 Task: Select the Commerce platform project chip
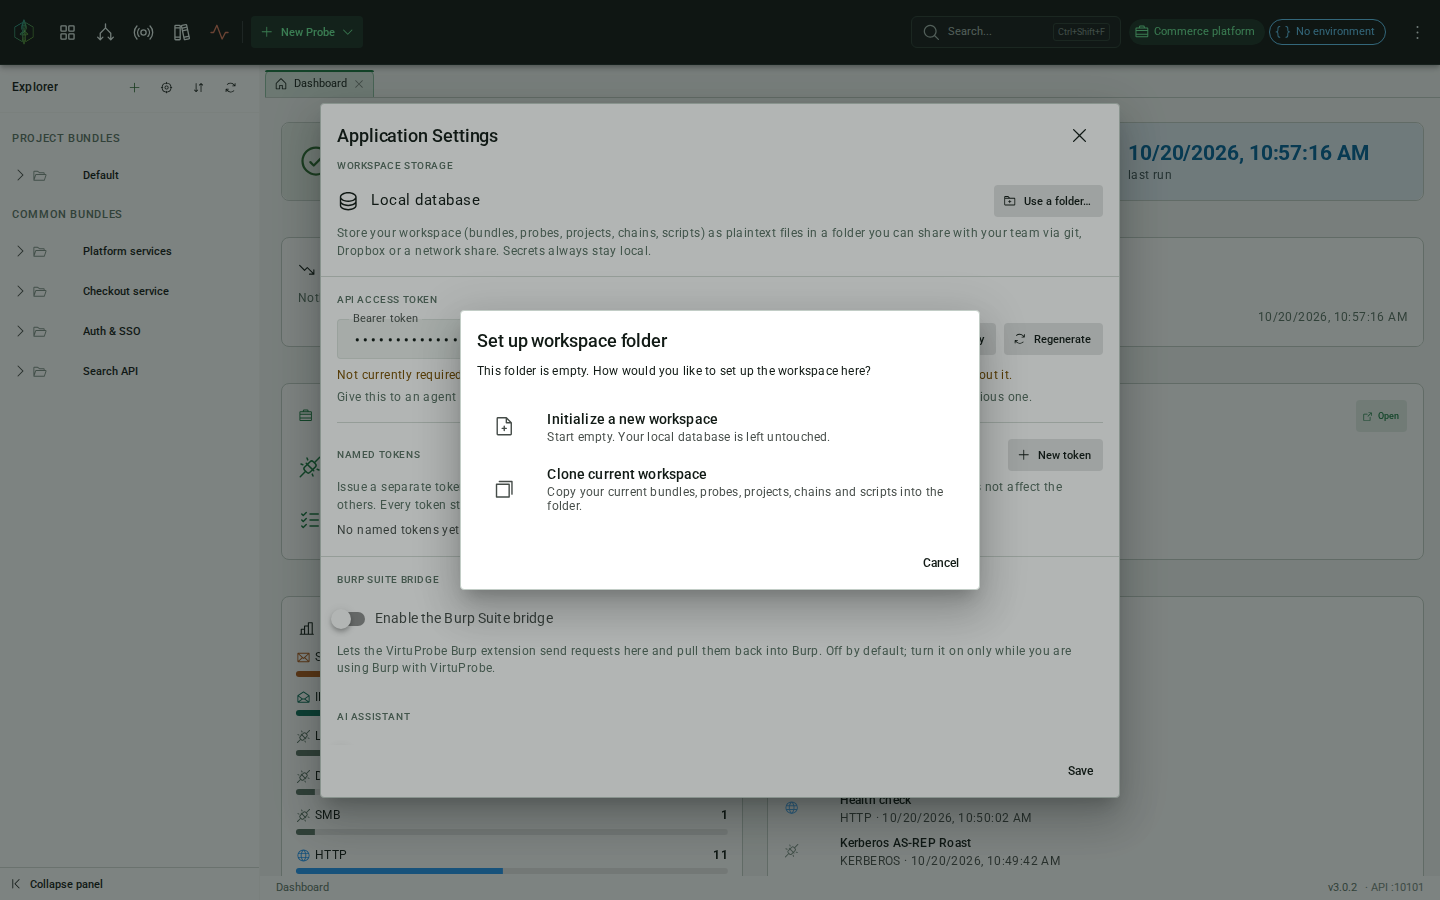tap(1196, 32)
